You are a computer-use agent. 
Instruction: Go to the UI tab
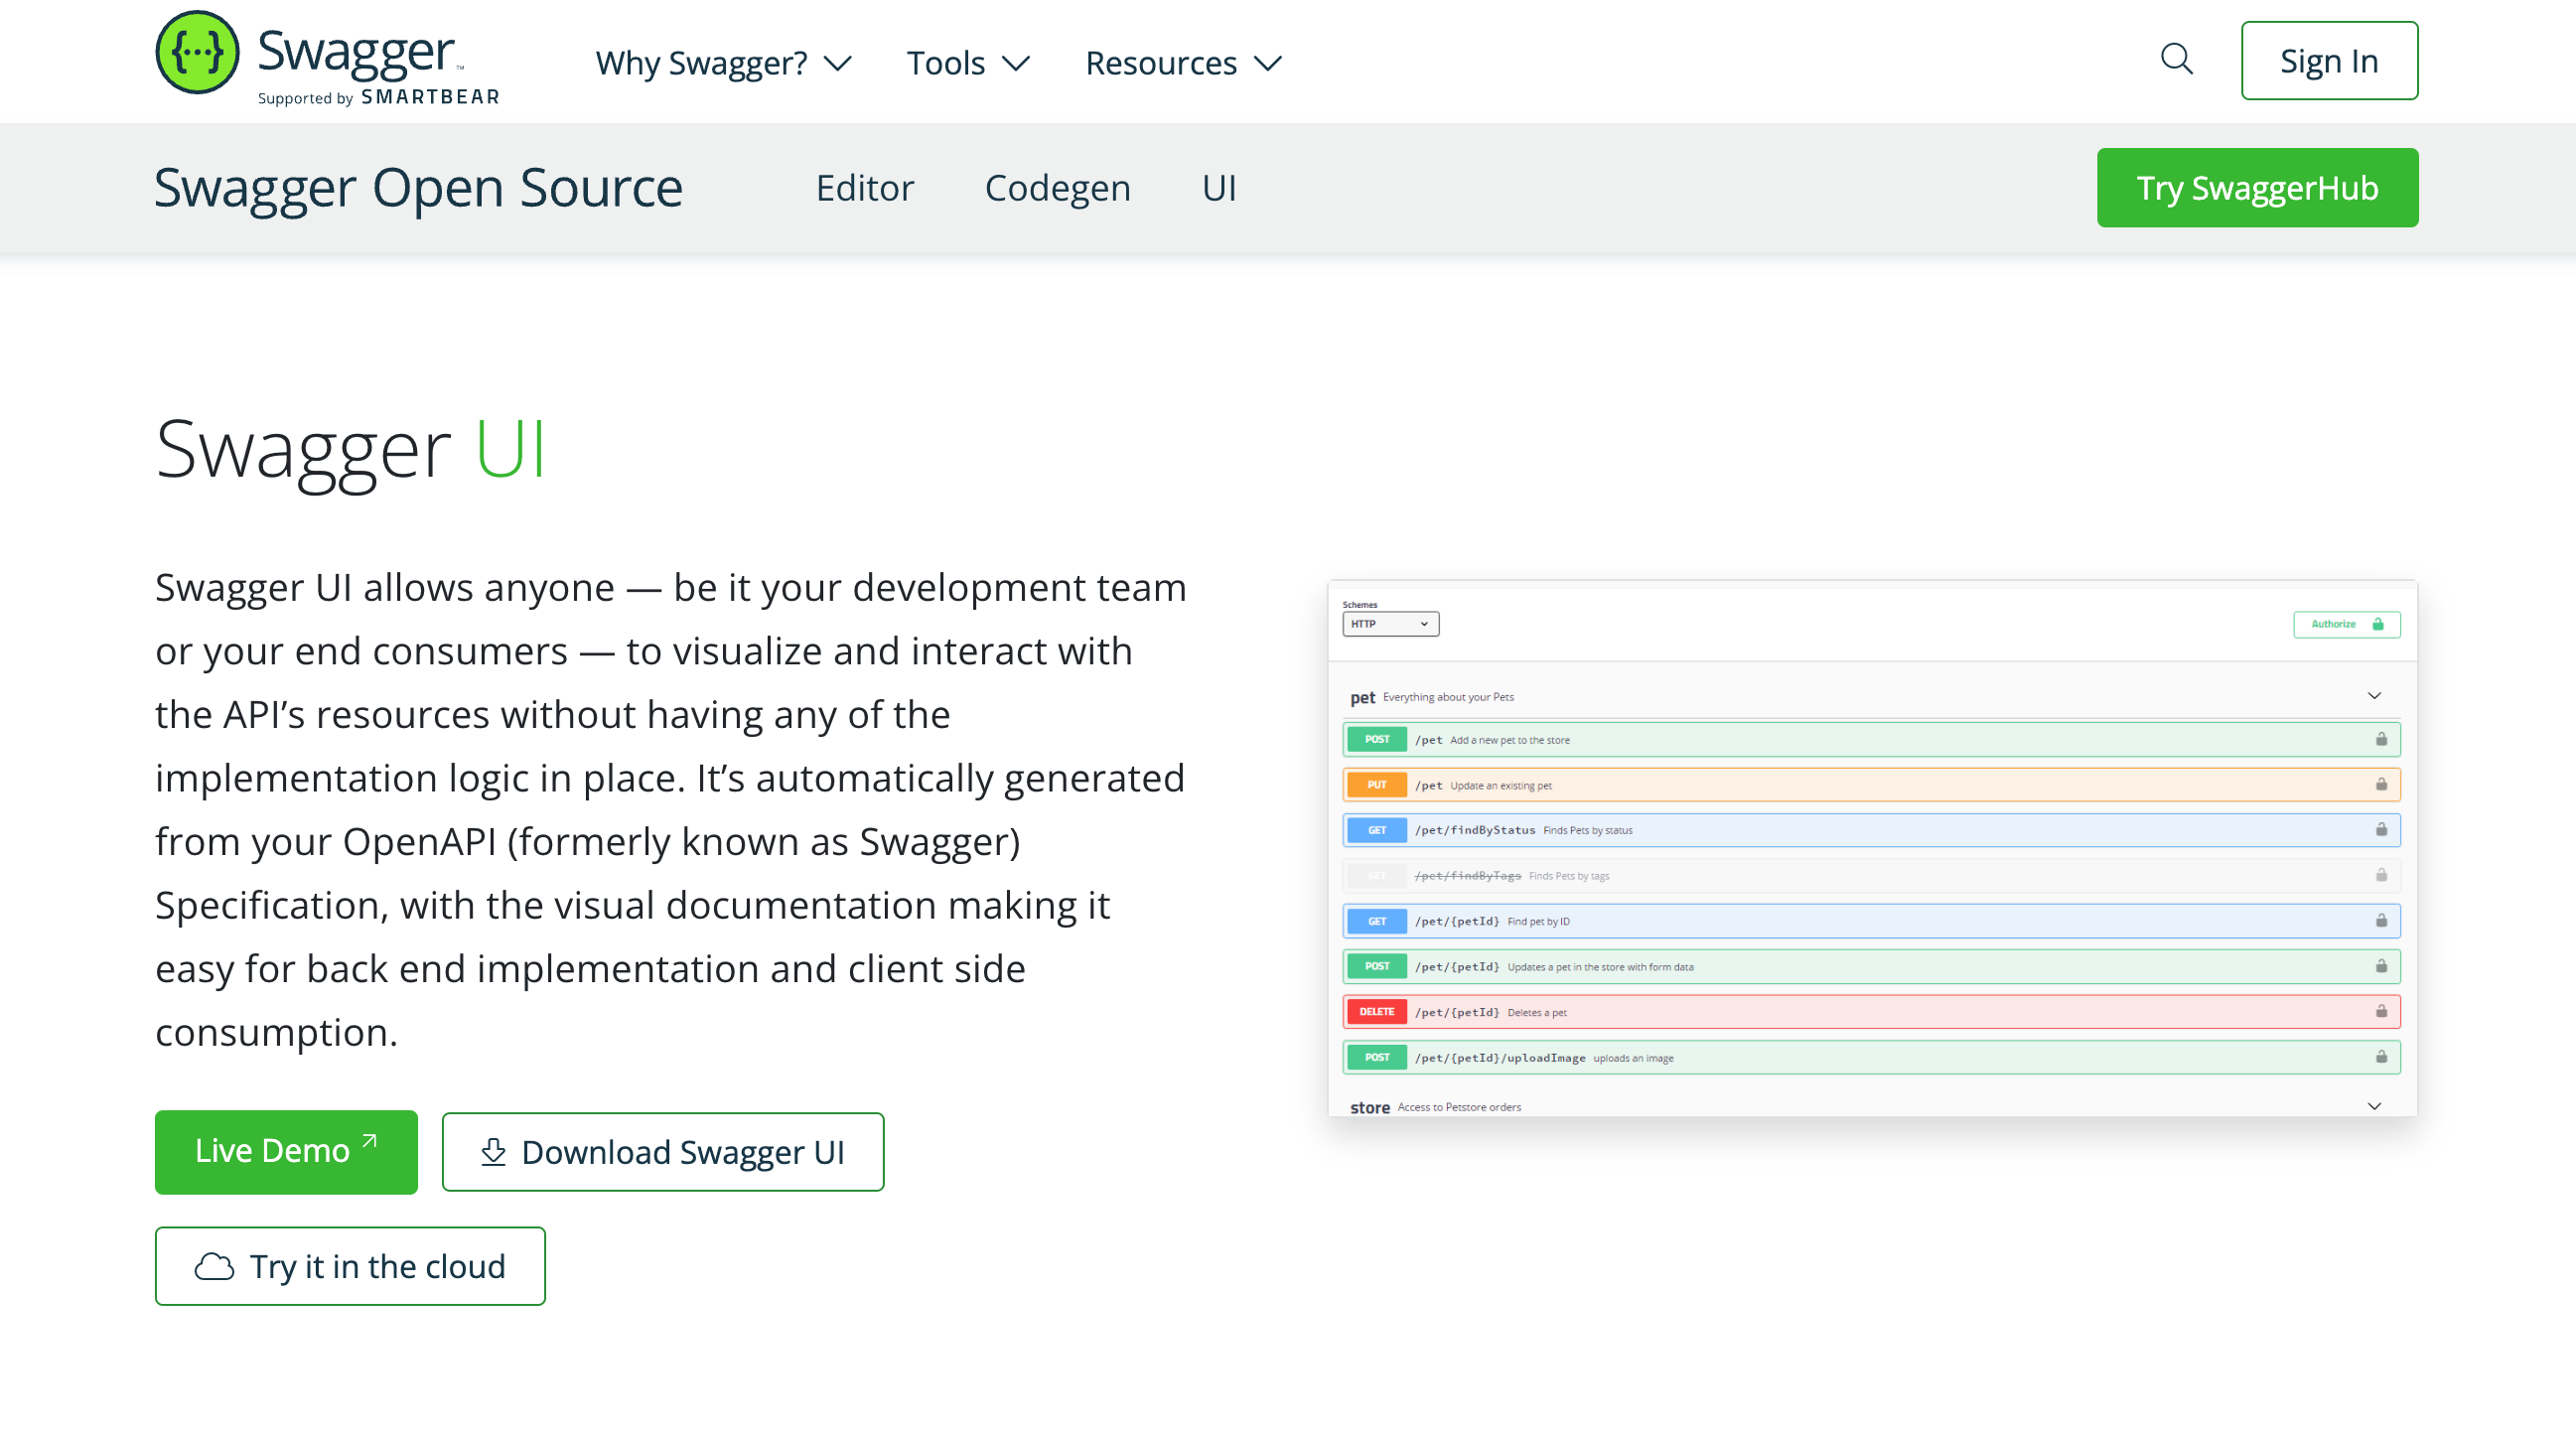(1218, 188)
